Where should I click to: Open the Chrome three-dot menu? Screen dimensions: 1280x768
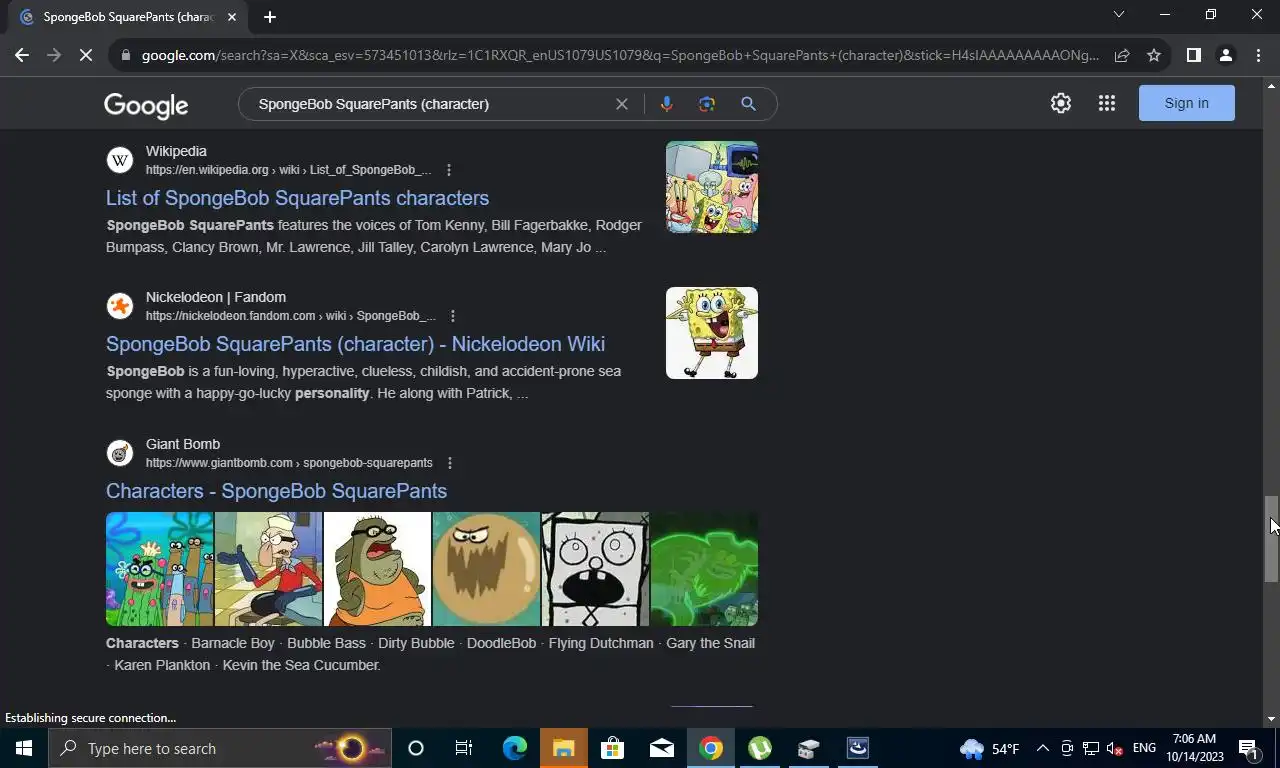1258,55
